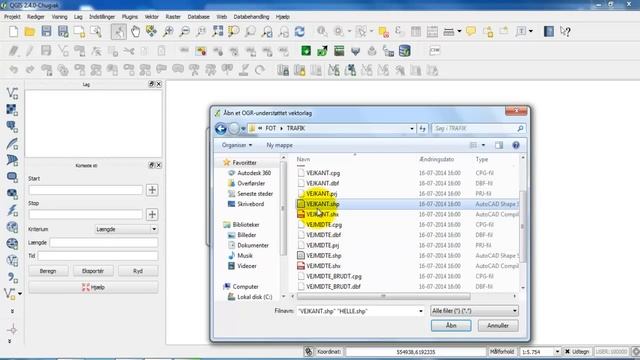Open the Text Annotation dropdown arrow
This screenshot has width=640, height=360.
[531, 31]
